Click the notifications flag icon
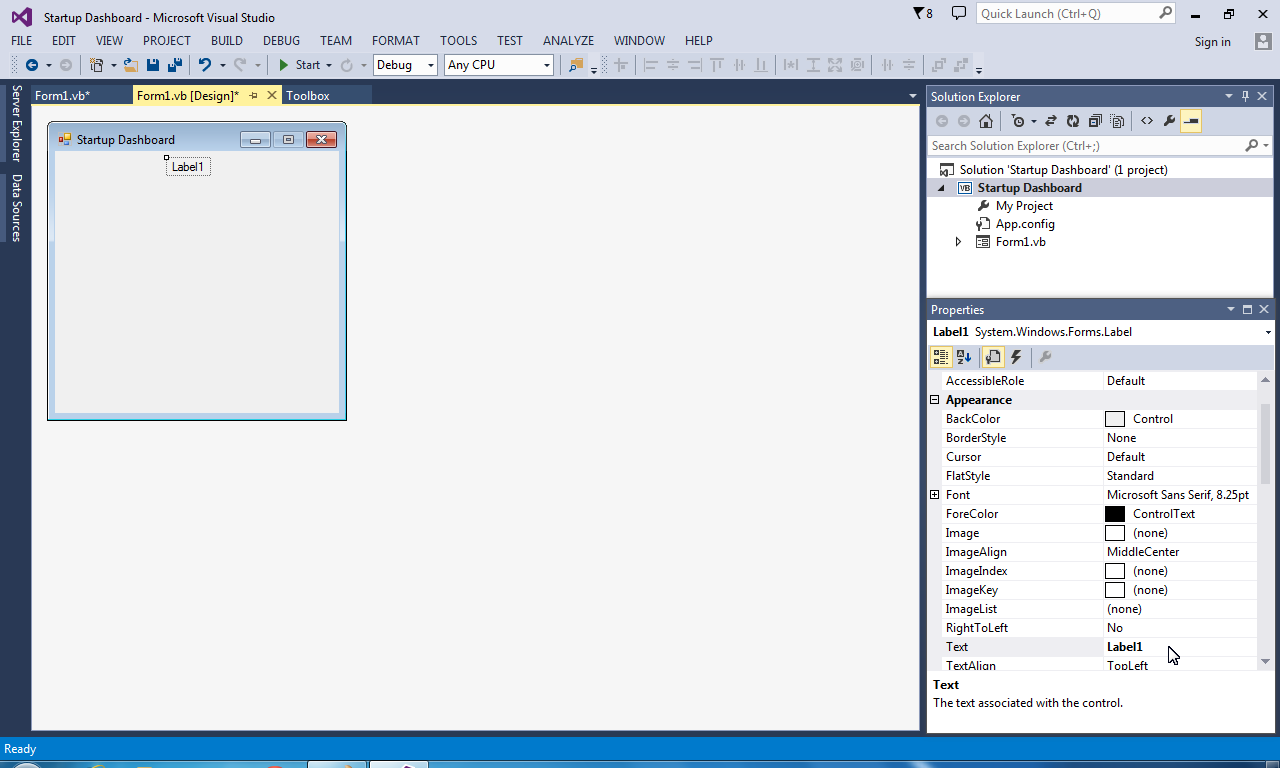The image size is (1281, 768). tap(919, 14)
